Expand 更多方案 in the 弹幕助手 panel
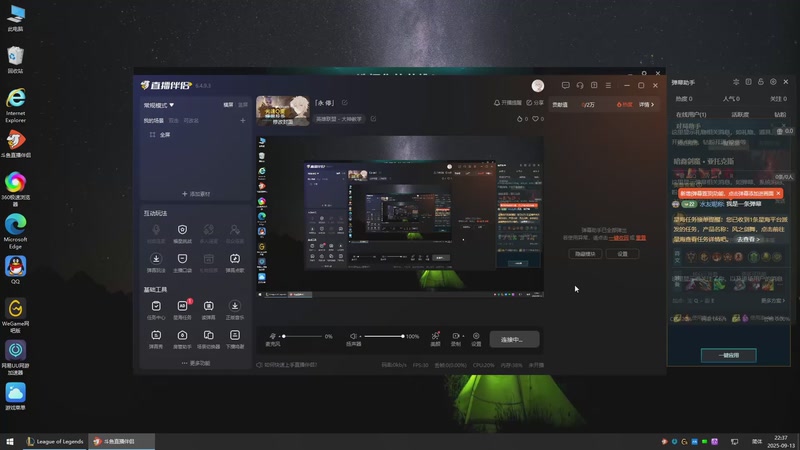 pyautogui.click(x=773, y=301)
